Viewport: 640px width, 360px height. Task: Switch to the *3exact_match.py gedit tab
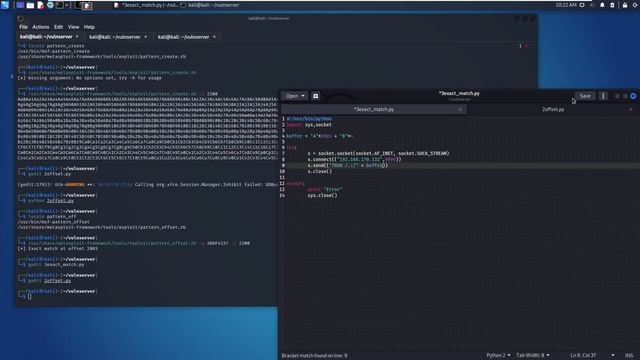(373, 109)
